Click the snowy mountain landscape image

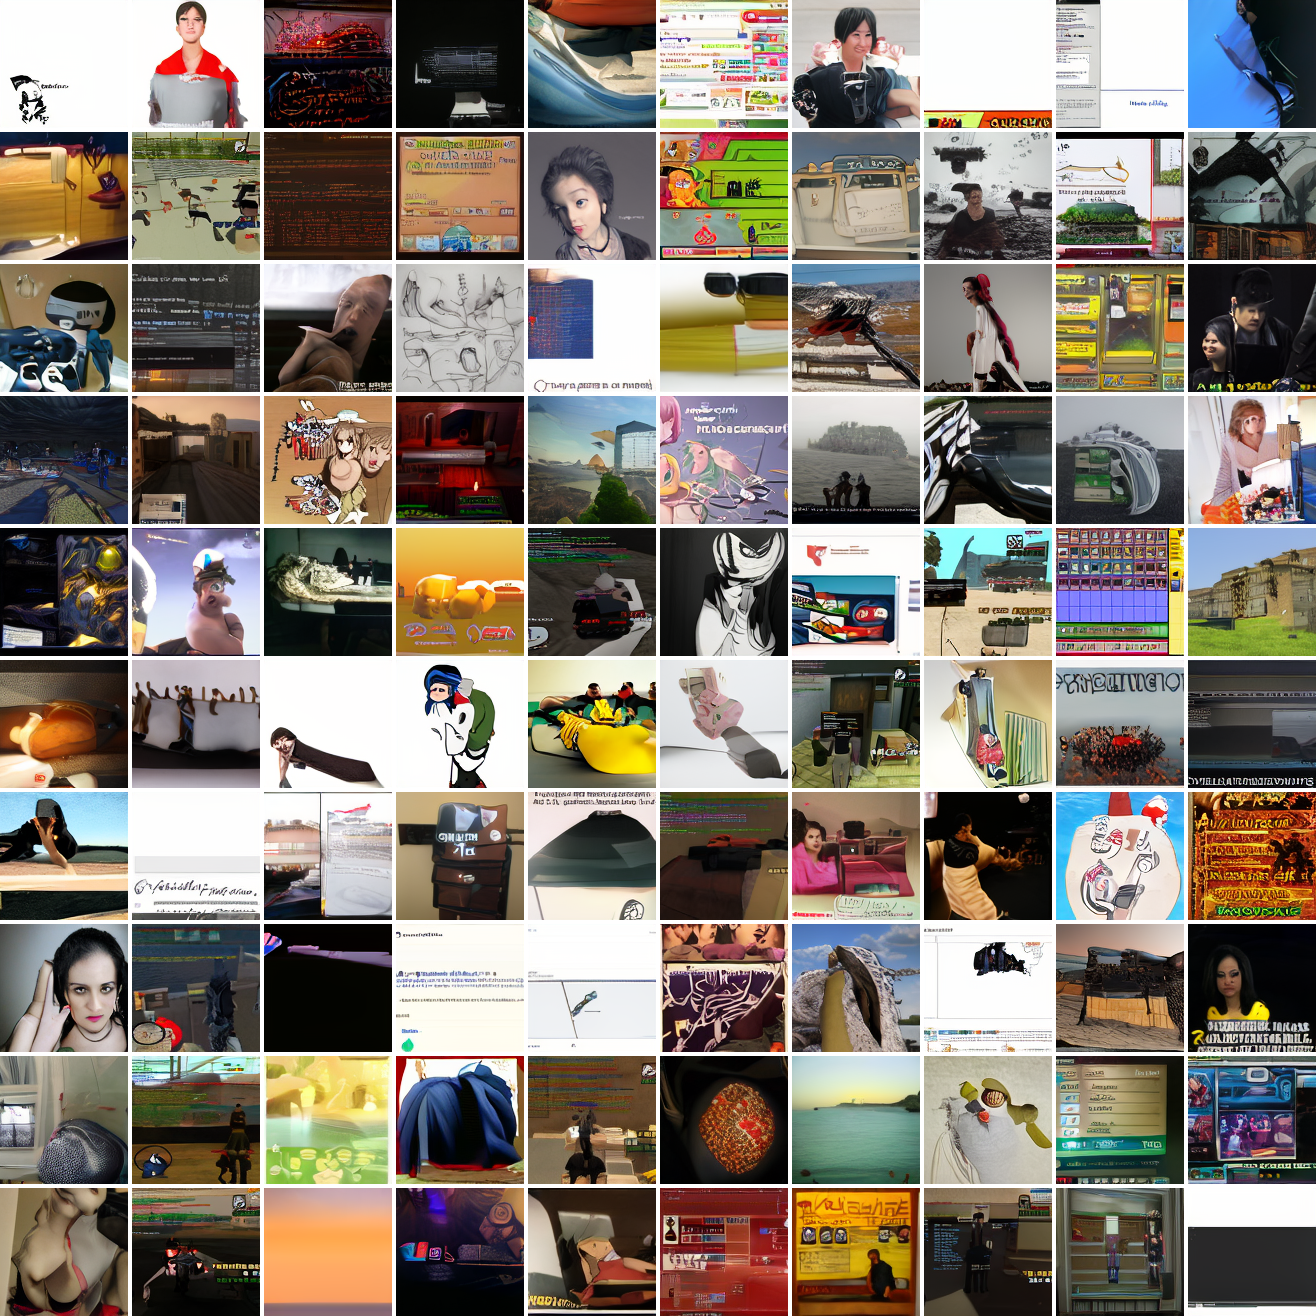[856, 328]
